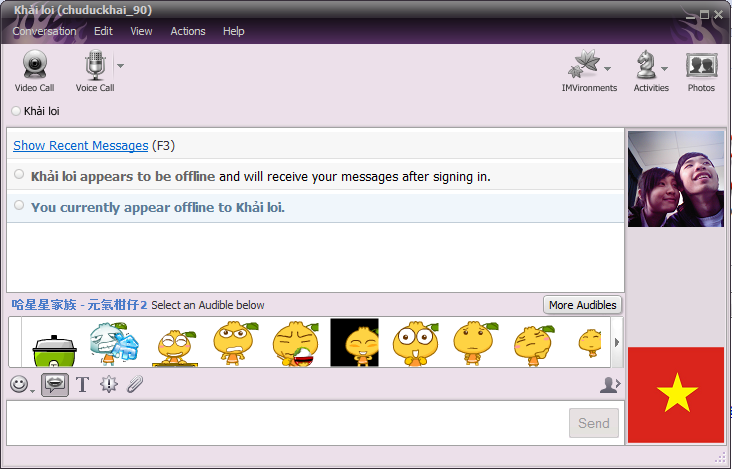Toggle the contact details panel icon
The image size is (732, 469).
[609, 384]
